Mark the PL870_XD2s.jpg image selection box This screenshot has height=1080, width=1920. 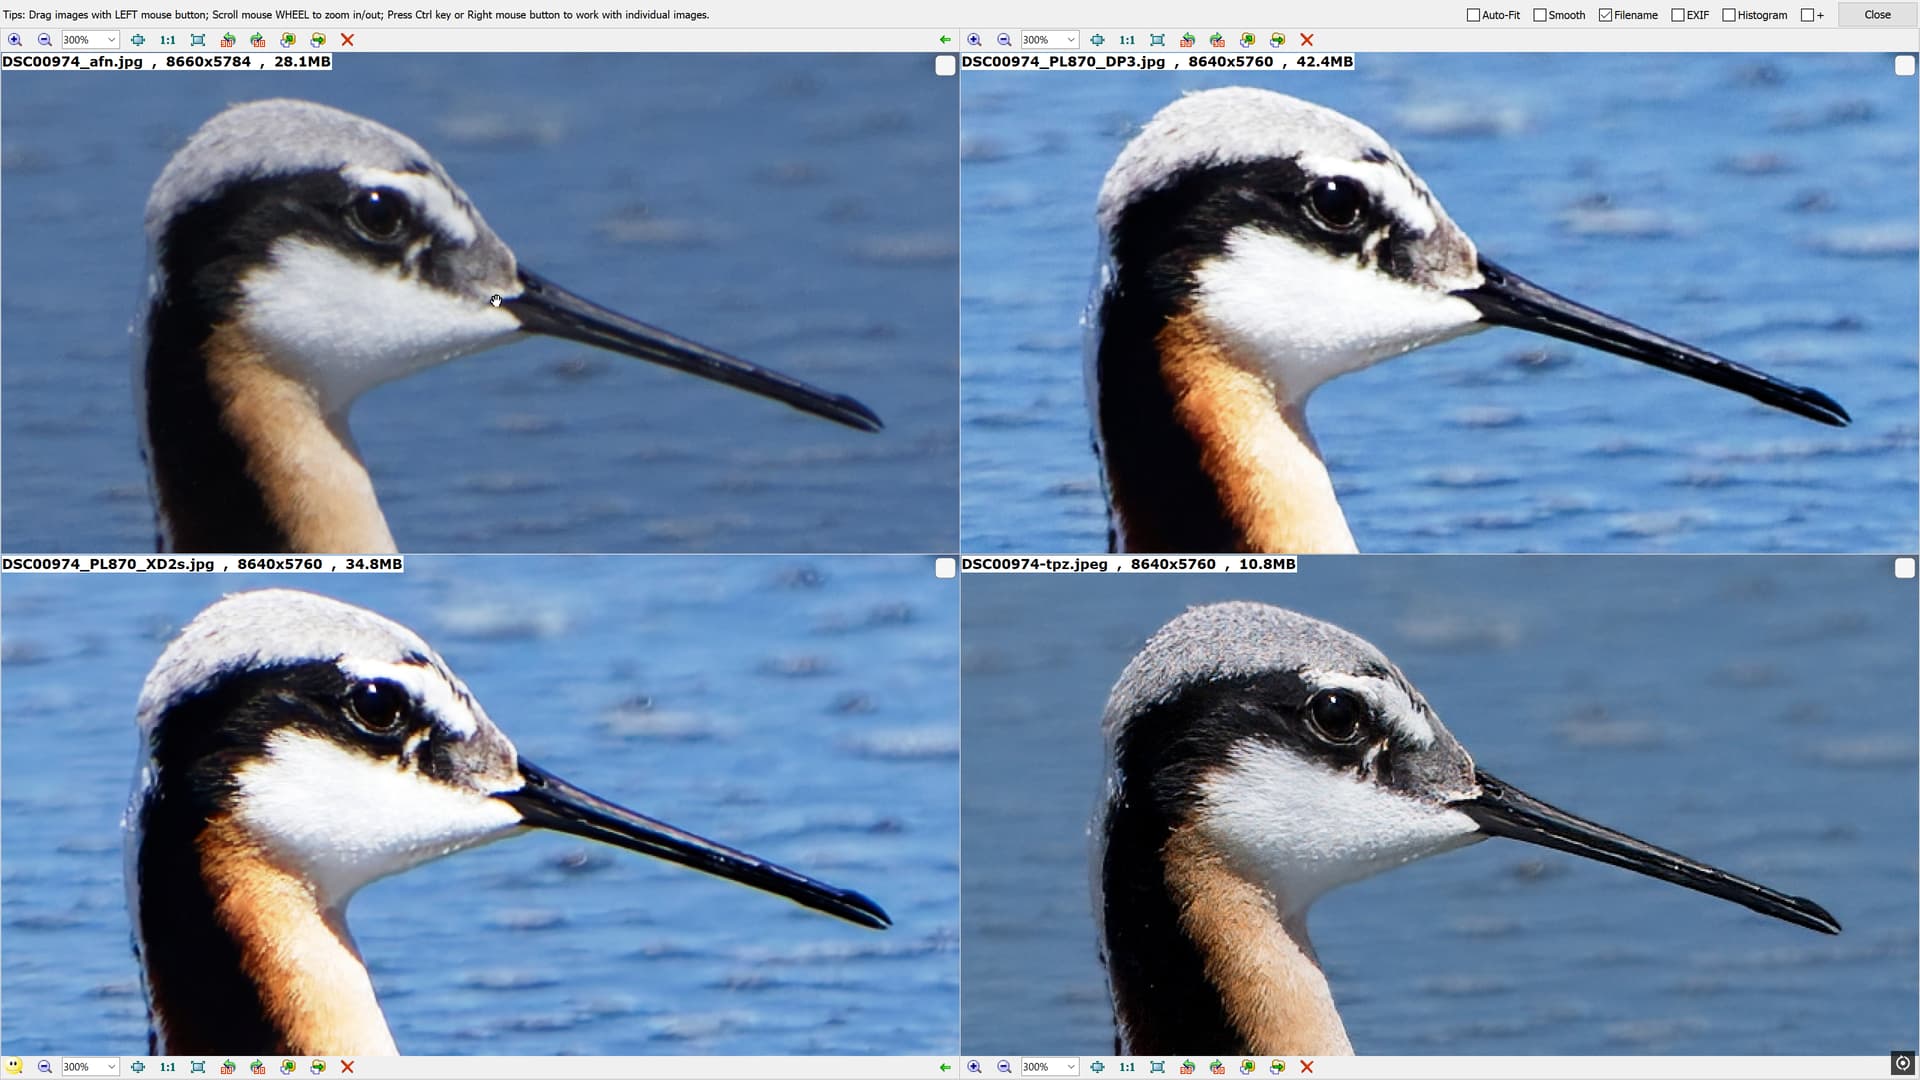point(945,568)
